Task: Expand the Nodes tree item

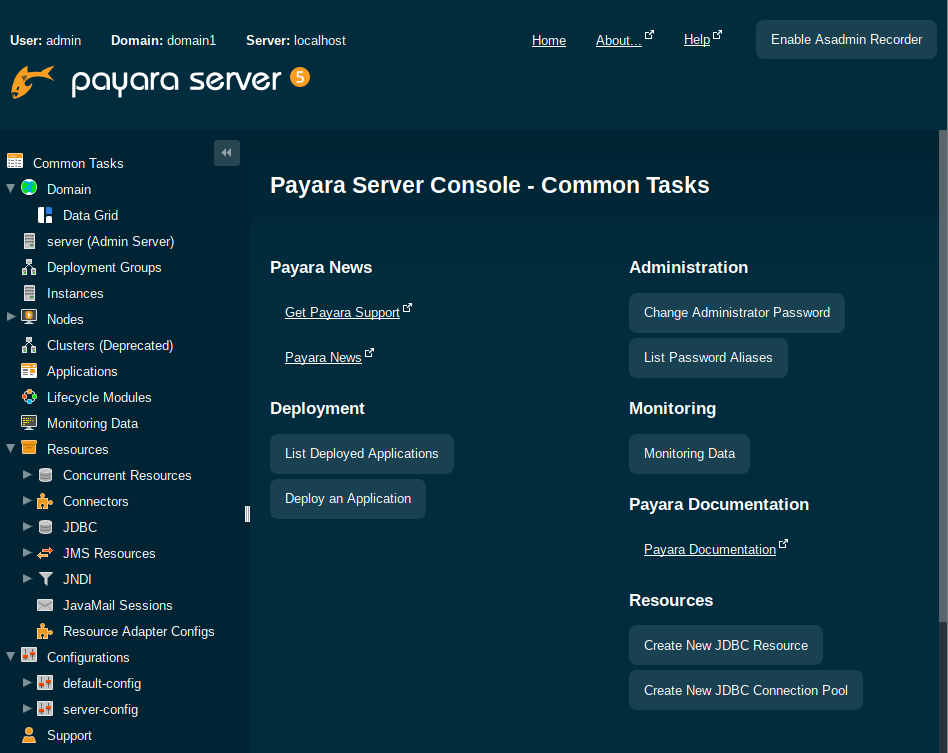Action: click(11, 318)
